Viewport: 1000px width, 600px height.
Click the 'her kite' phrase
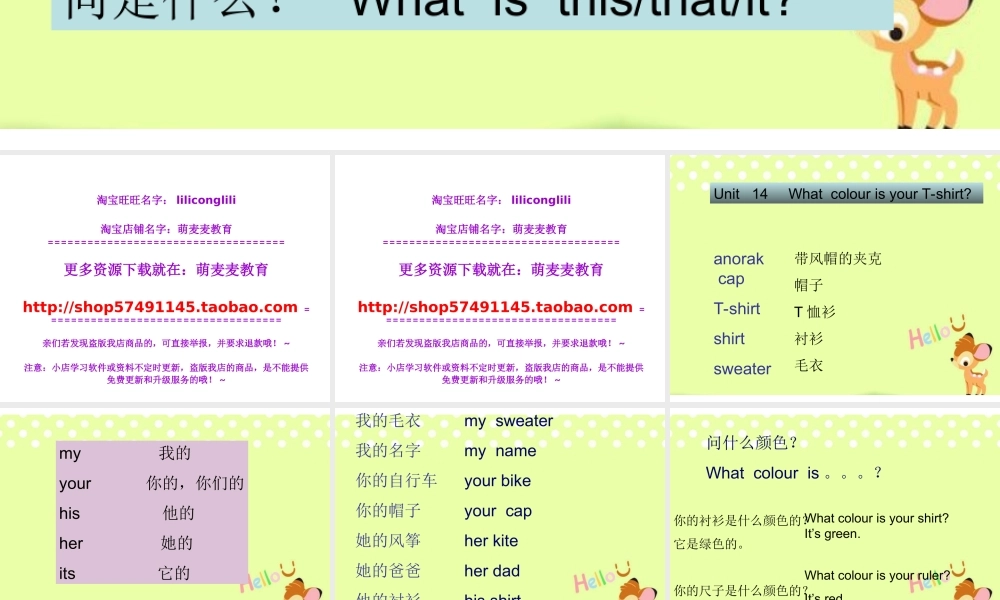click(490, 541)
